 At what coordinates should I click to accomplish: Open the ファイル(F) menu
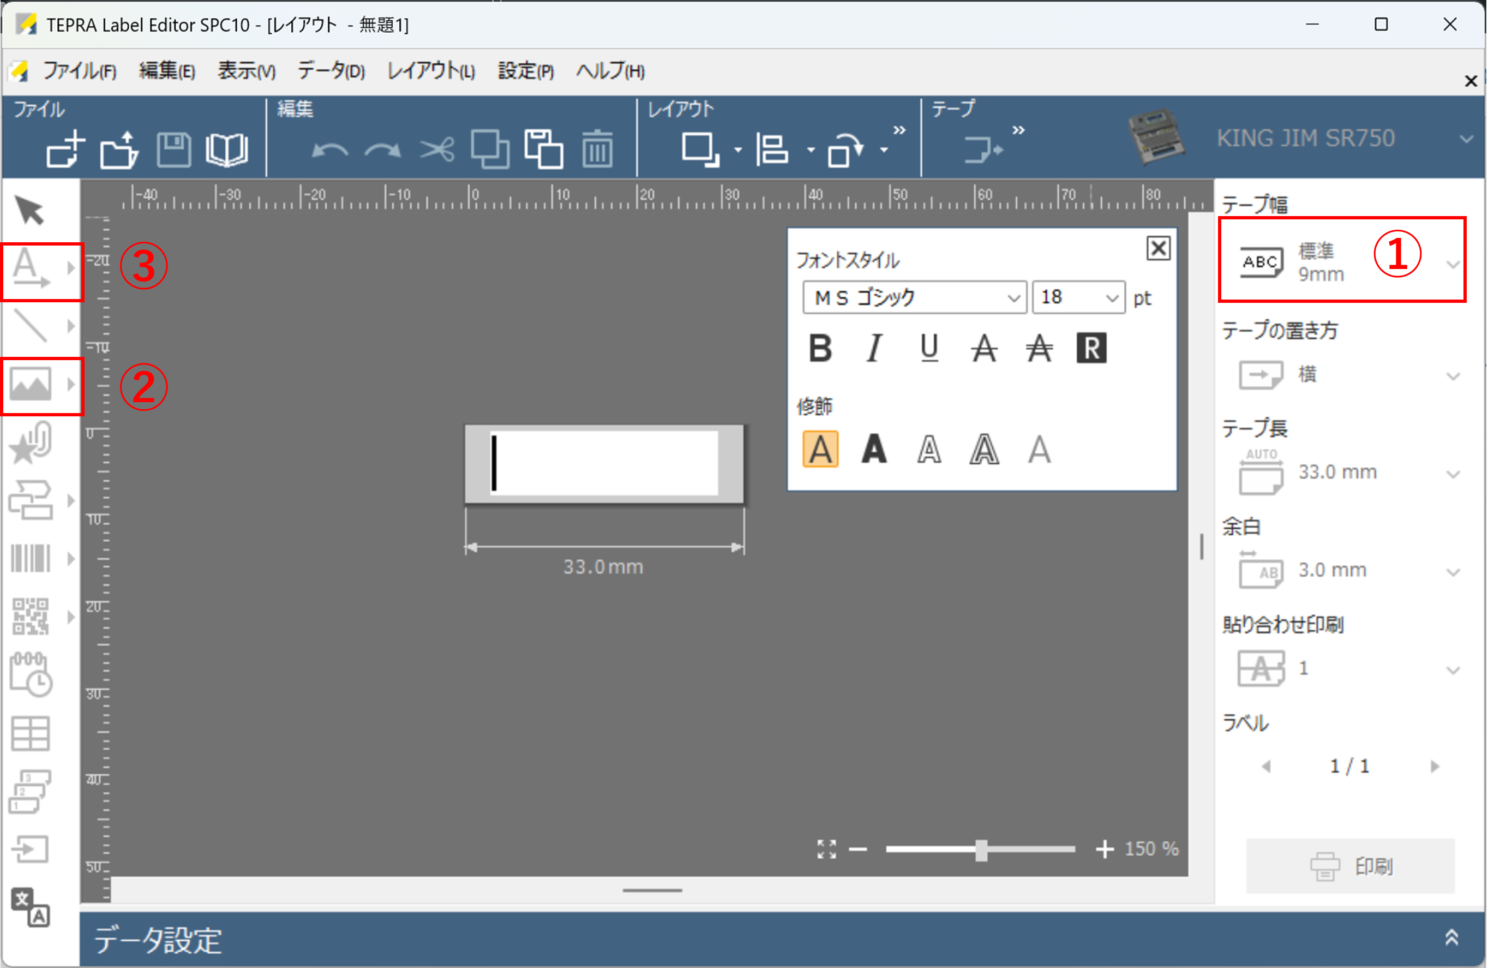click(x=79, y=71)
